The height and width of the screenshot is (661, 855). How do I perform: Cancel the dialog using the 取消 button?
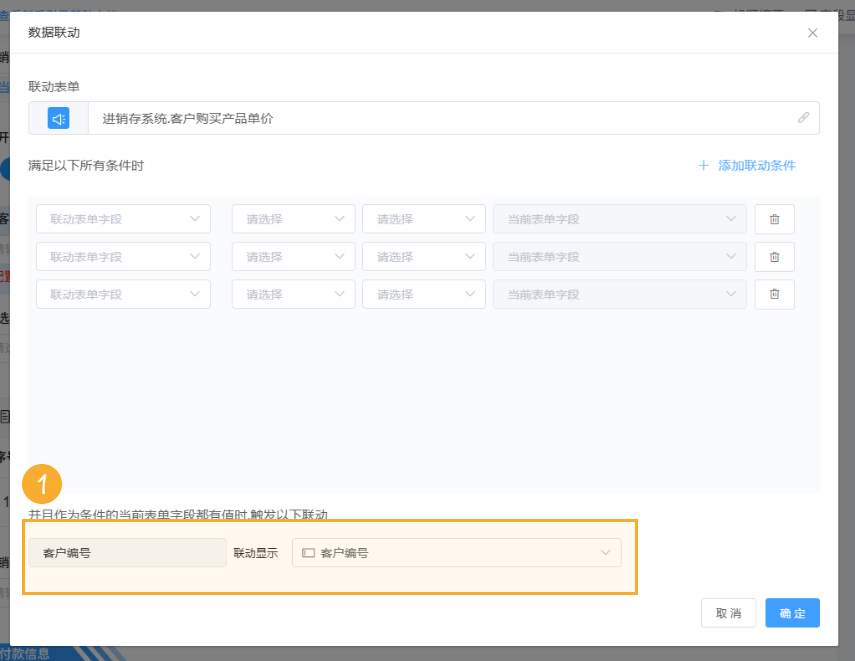[728, 612]
